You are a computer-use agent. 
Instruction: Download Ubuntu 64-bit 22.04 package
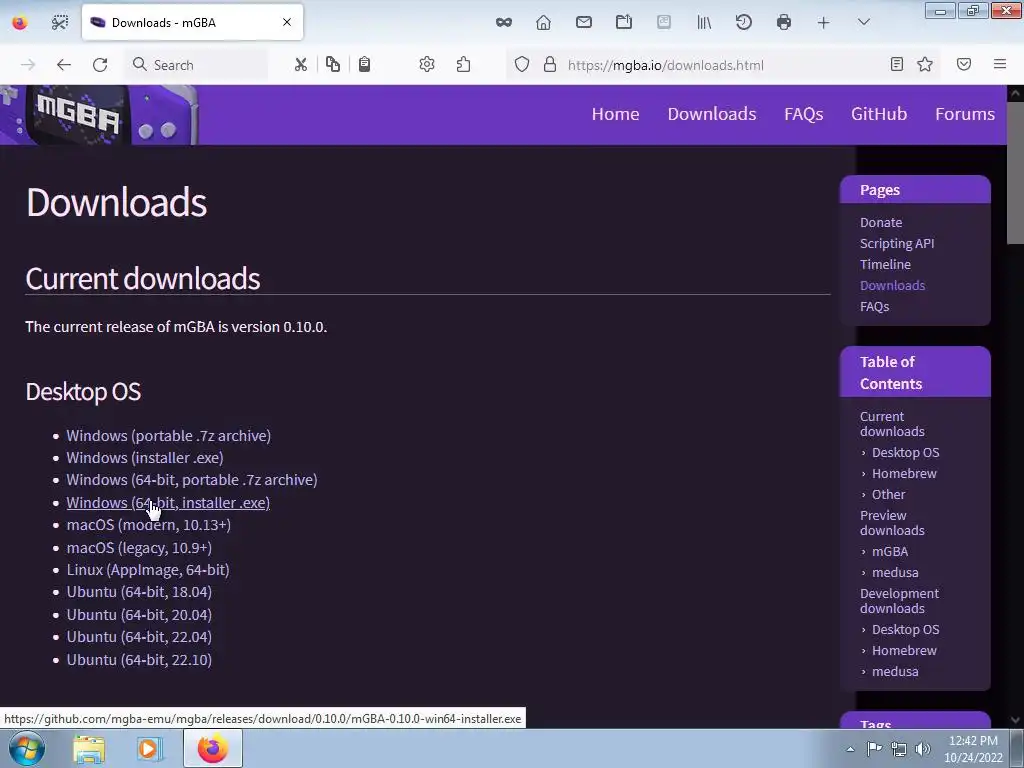coord(139,637)
